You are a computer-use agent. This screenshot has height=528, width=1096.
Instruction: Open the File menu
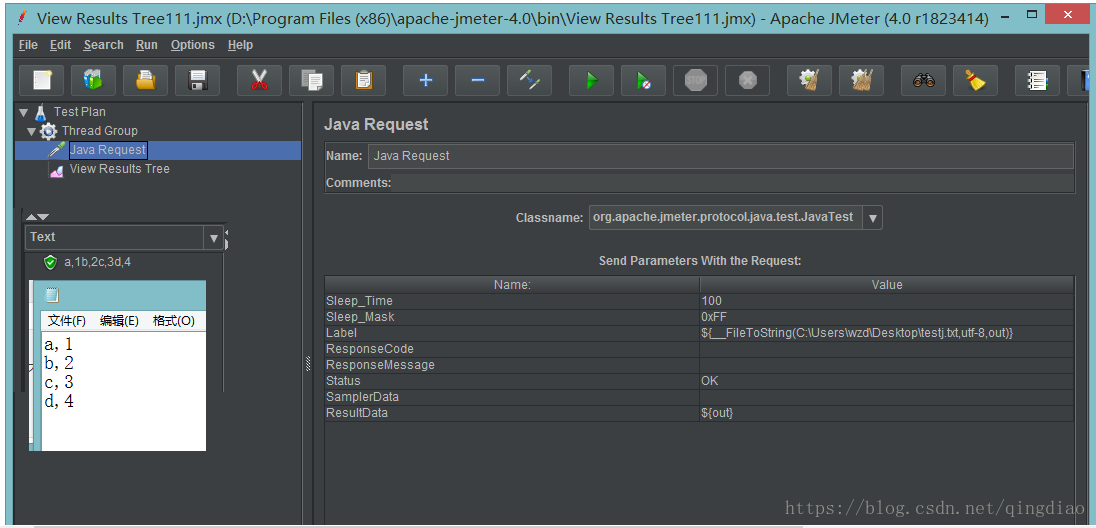(29, 45)
